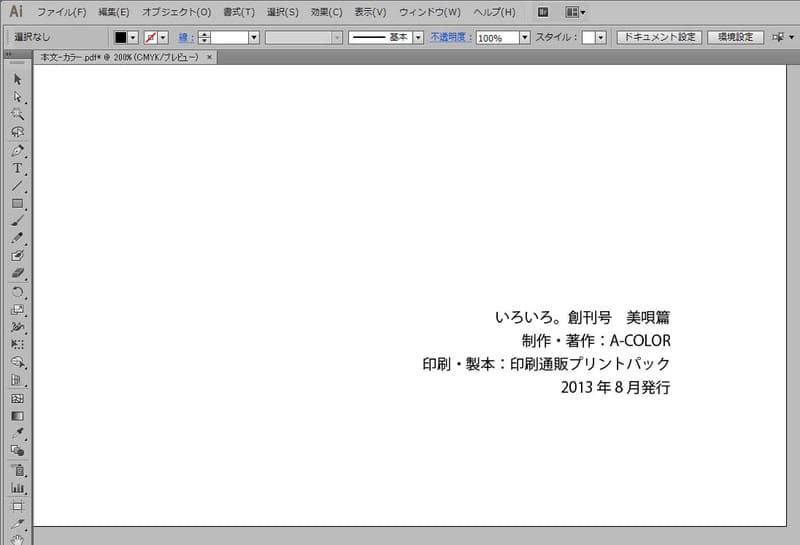Pick the Eyedropper tool
Viewport: 800px width, 545px height.
(x=17, y=433)
